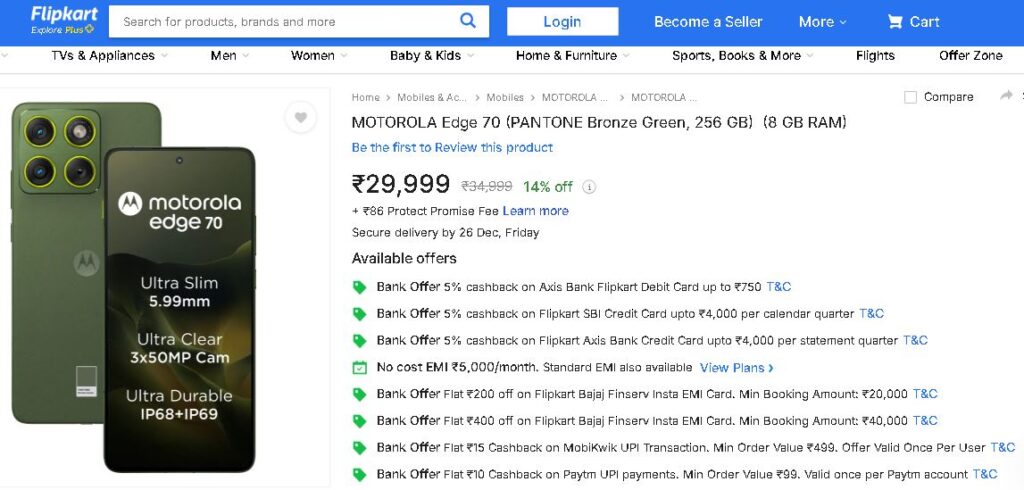Click the Flipkart Explore Plus logo
The image size is (1024, 490).
pos(64,20)
